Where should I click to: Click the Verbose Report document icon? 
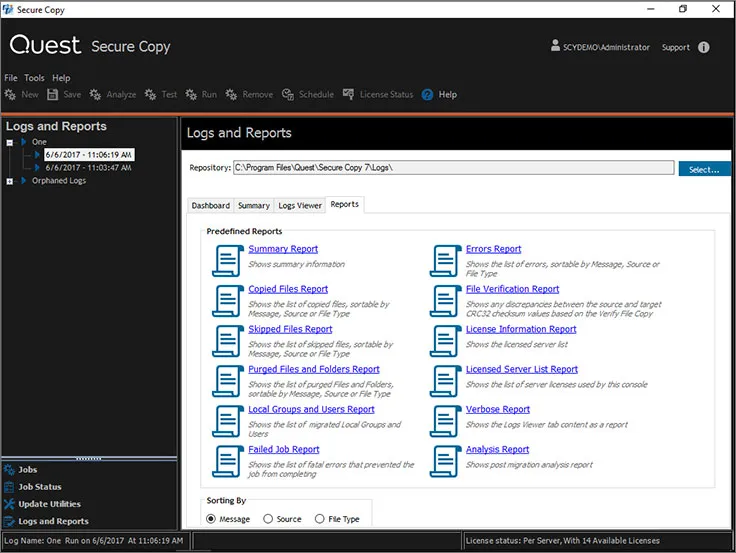445,421
